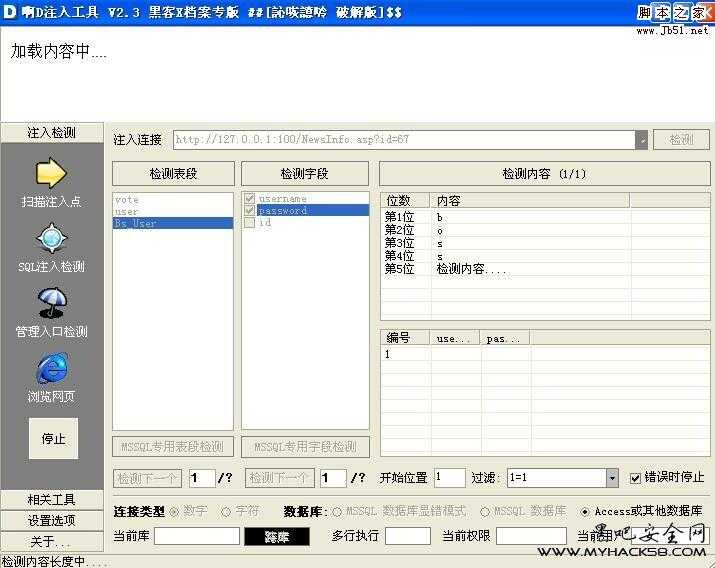
Task: Click the 多行执行 input field
Action: (x=408, y=536)
